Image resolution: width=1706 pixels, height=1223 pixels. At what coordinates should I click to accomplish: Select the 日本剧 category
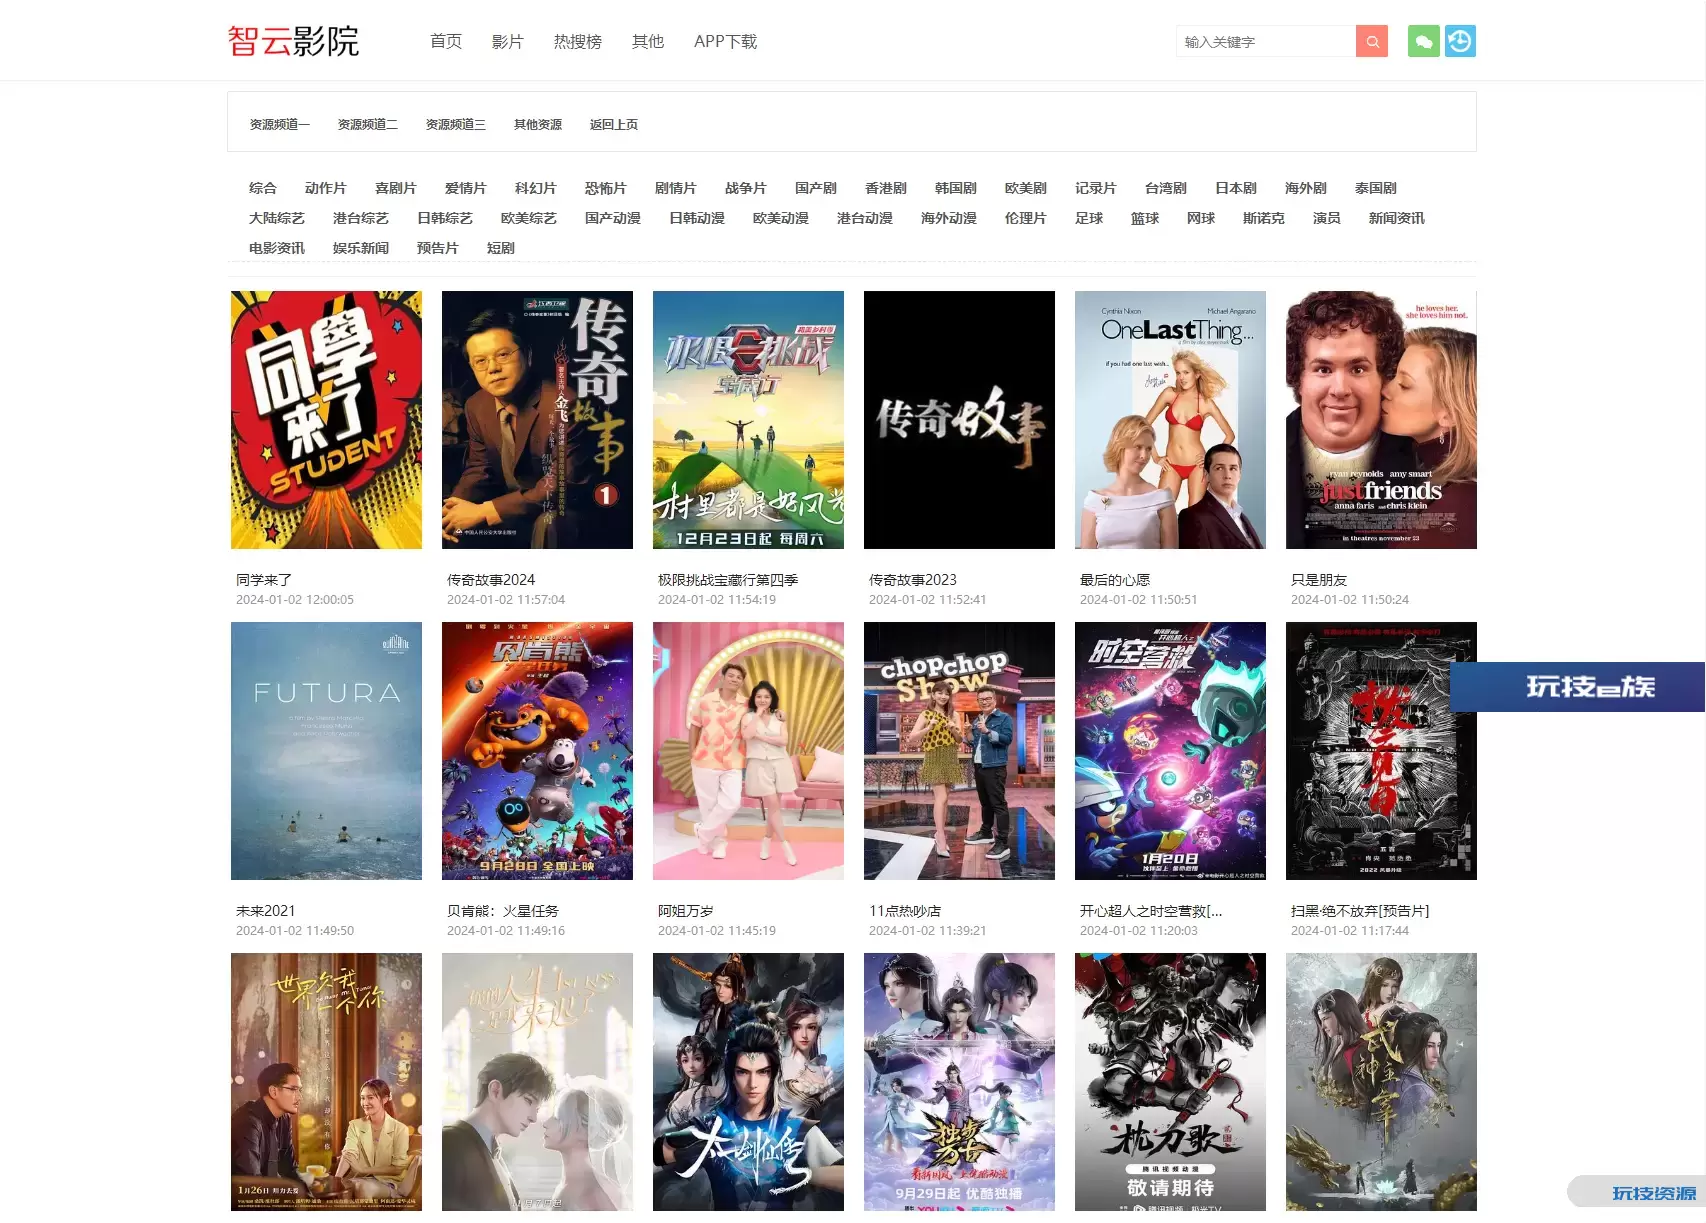tap(1236, 188)
